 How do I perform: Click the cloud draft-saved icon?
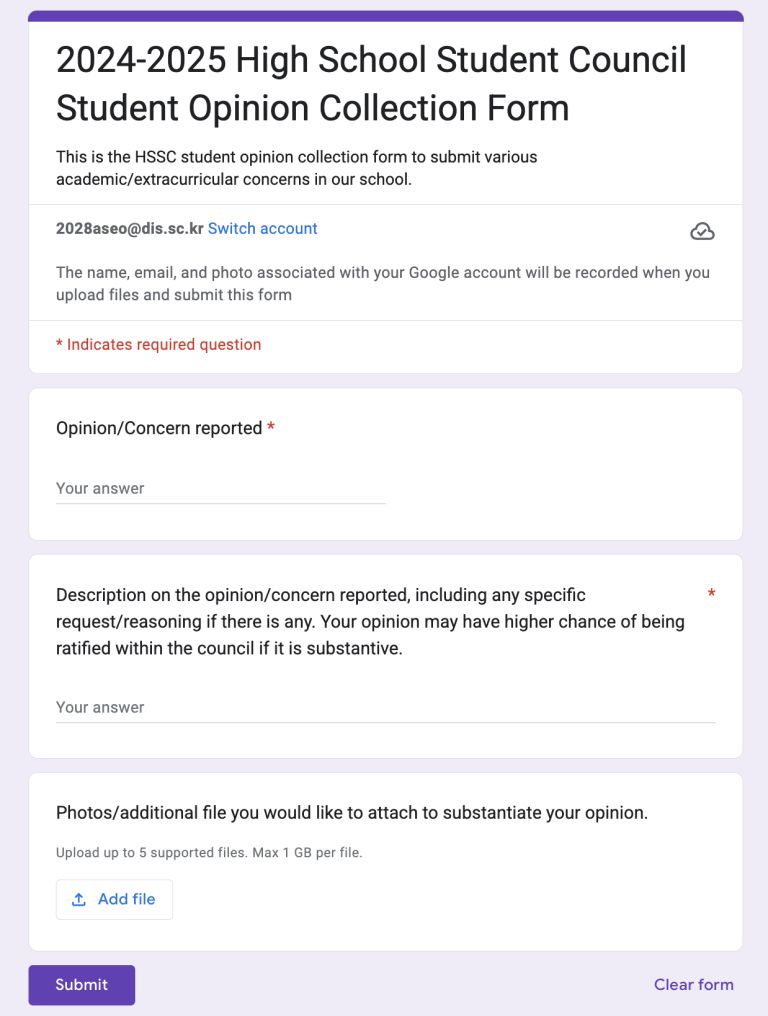coord(702,231)
